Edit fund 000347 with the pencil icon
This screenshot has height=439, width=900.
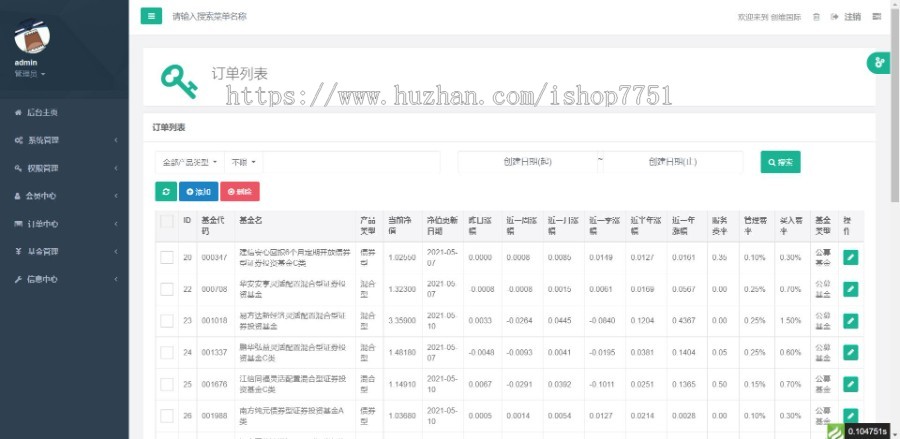pos(851,258)
